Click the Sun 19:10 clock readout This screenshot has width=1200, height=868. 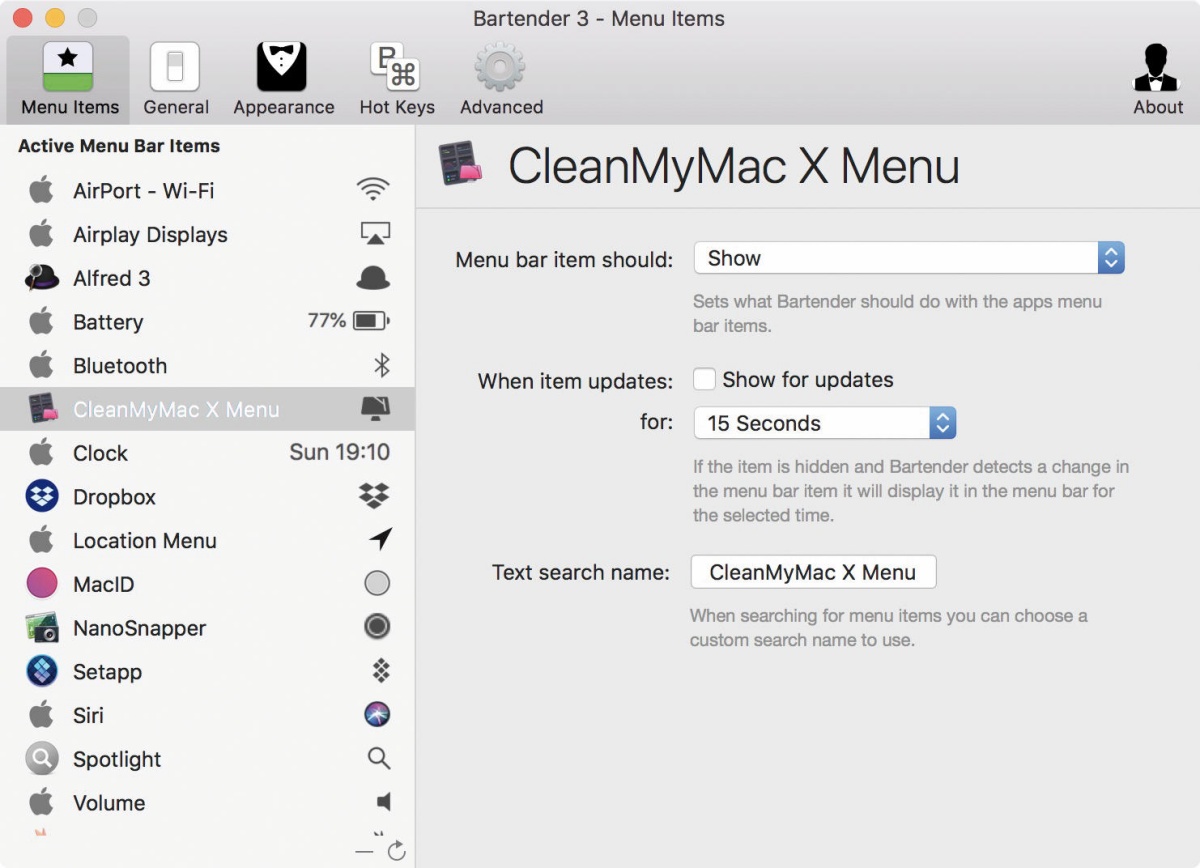tap(339, 452)
